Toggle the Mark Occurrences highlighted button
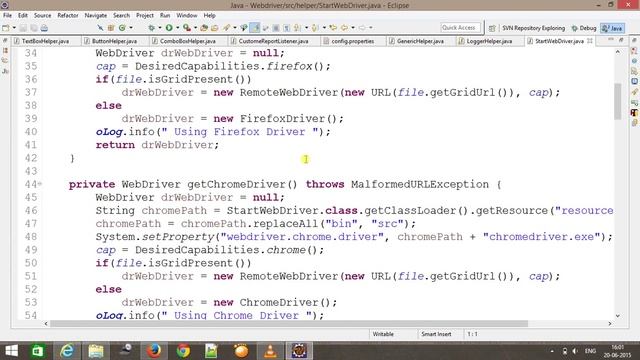This screenshot has width=640, height=360. point(255,28)
